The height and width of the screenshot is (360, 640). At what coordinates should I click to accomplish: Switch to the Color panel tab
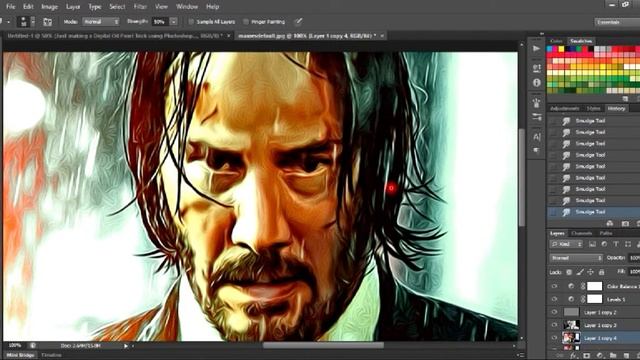[x=556, y=41]
